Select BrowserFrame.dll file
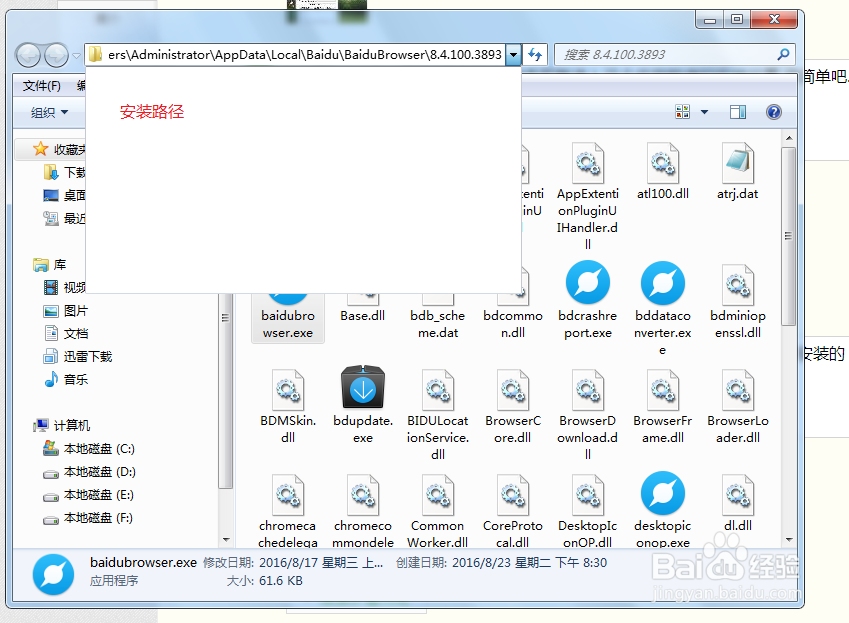Viewport: 849px width, 623px height. 663,406
